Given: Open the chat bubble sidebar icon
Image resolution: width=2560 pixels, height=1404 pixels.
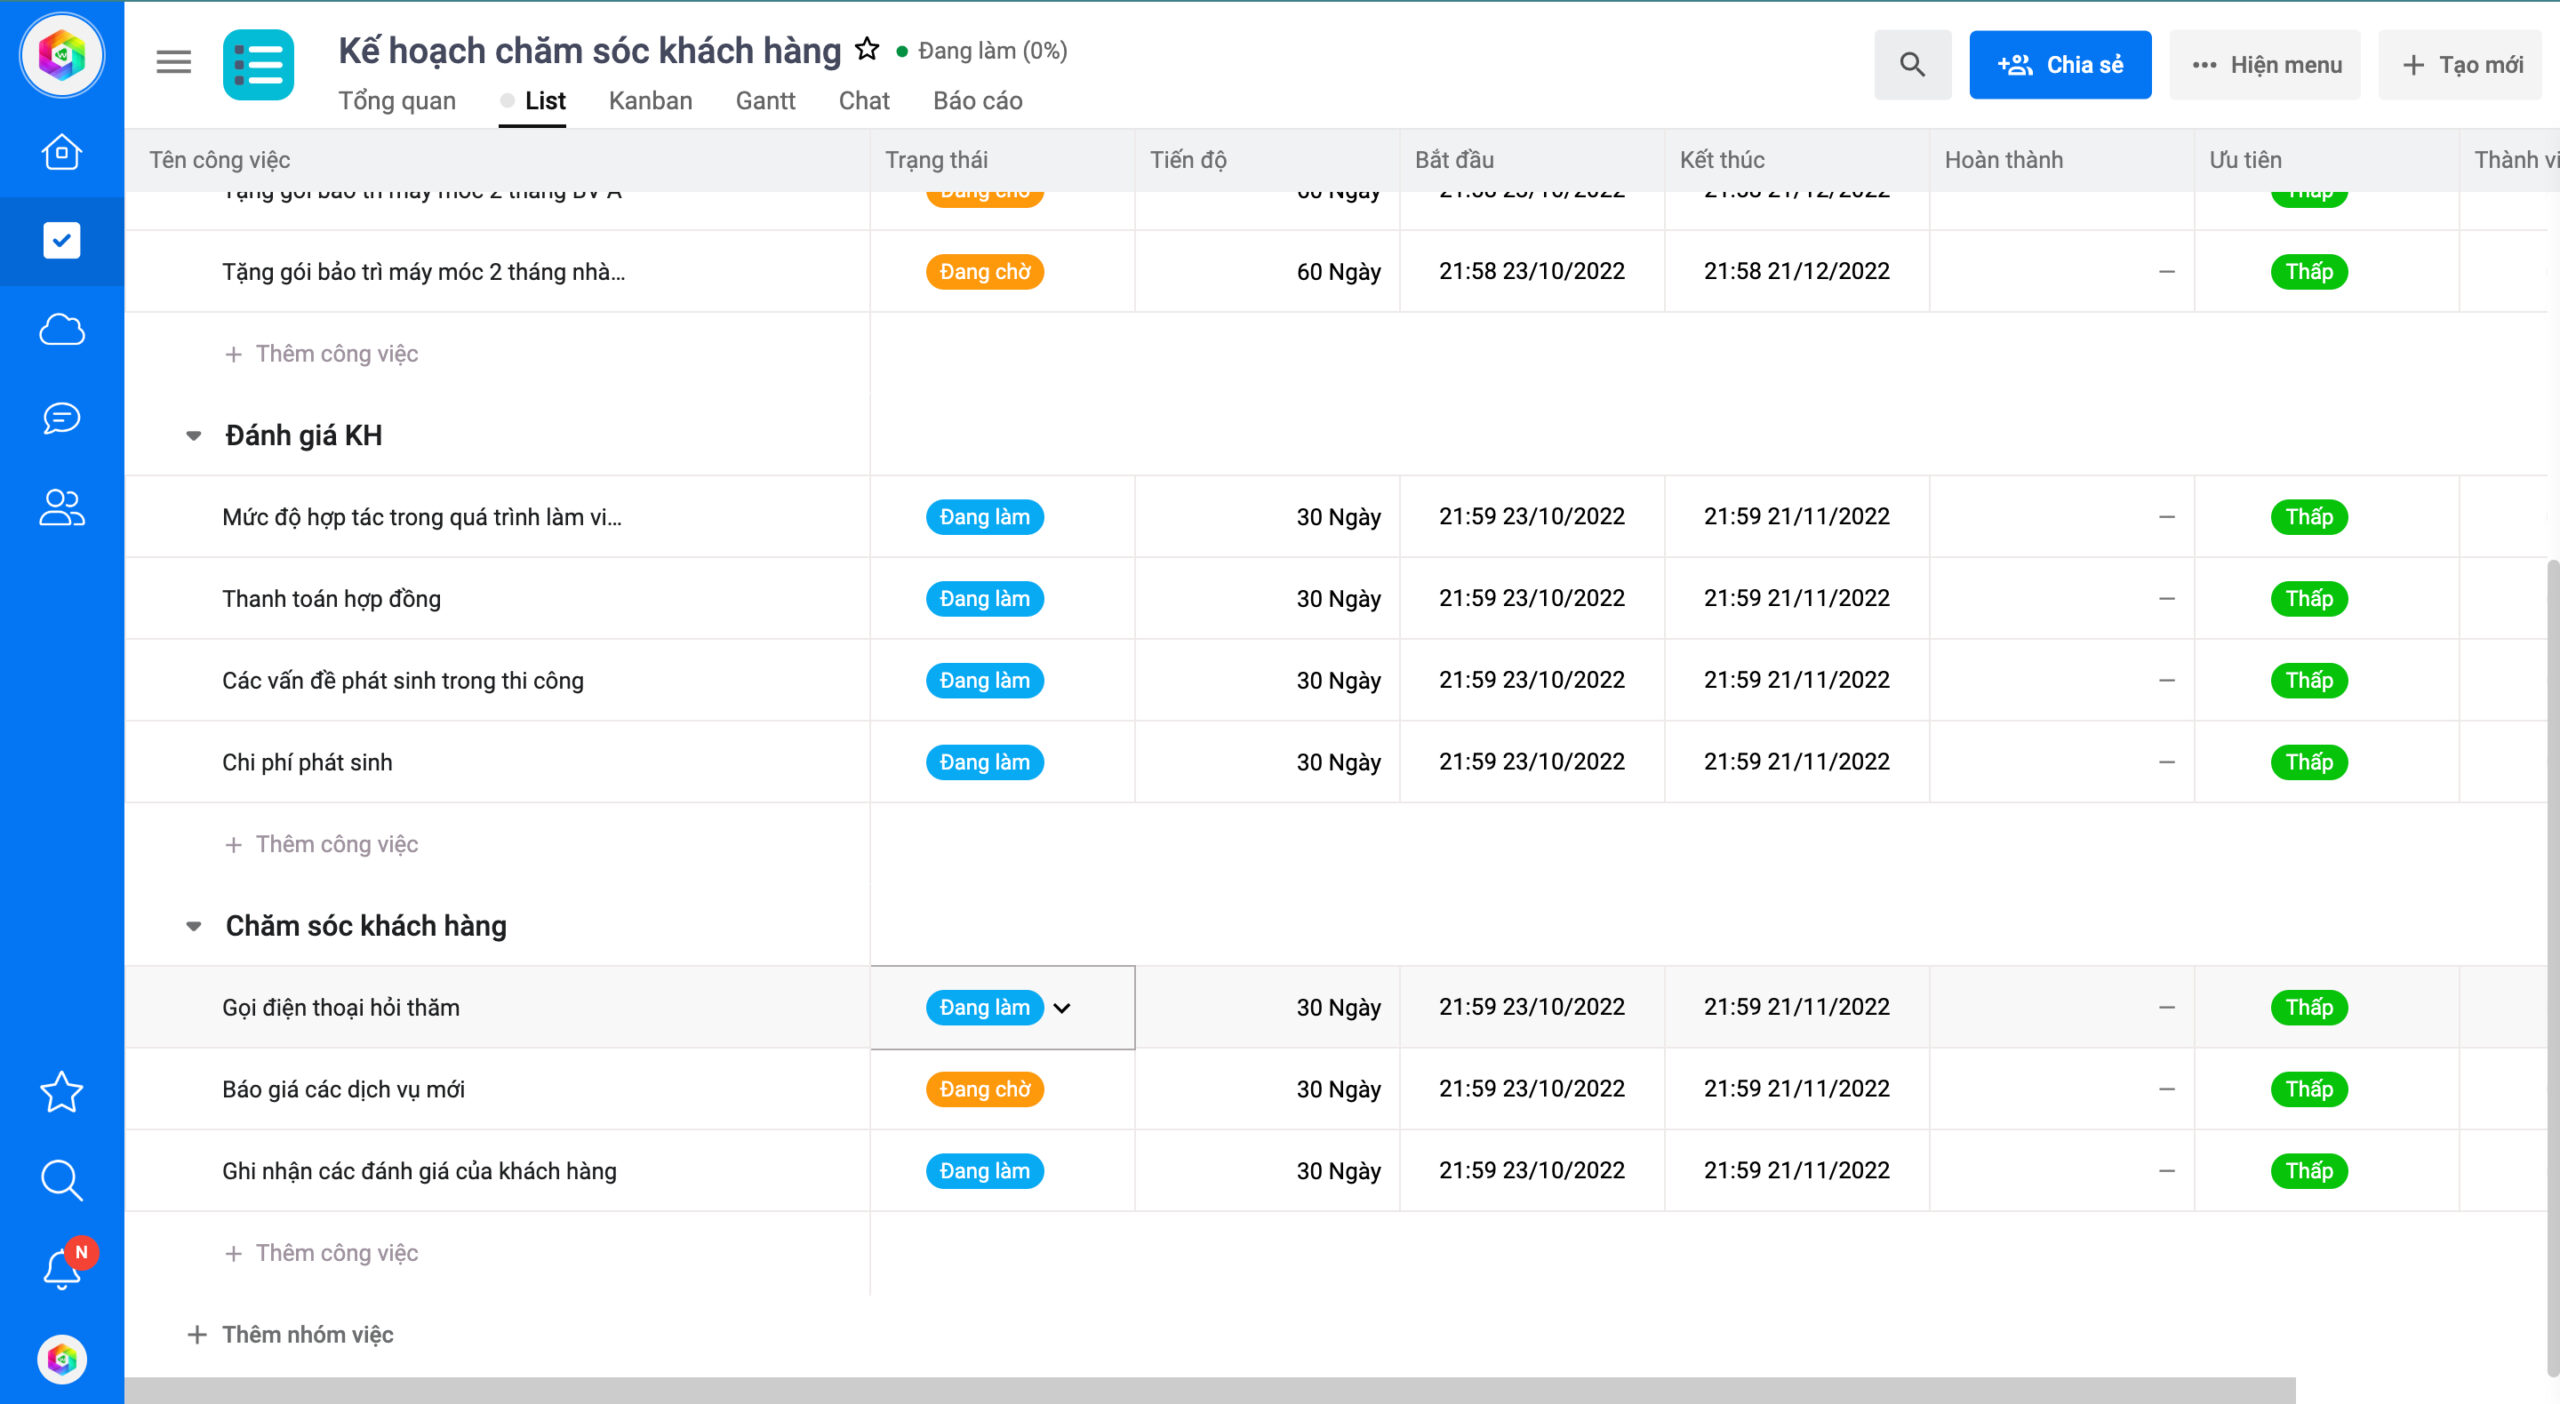Looking at the screenshot, I should [62, 417].
